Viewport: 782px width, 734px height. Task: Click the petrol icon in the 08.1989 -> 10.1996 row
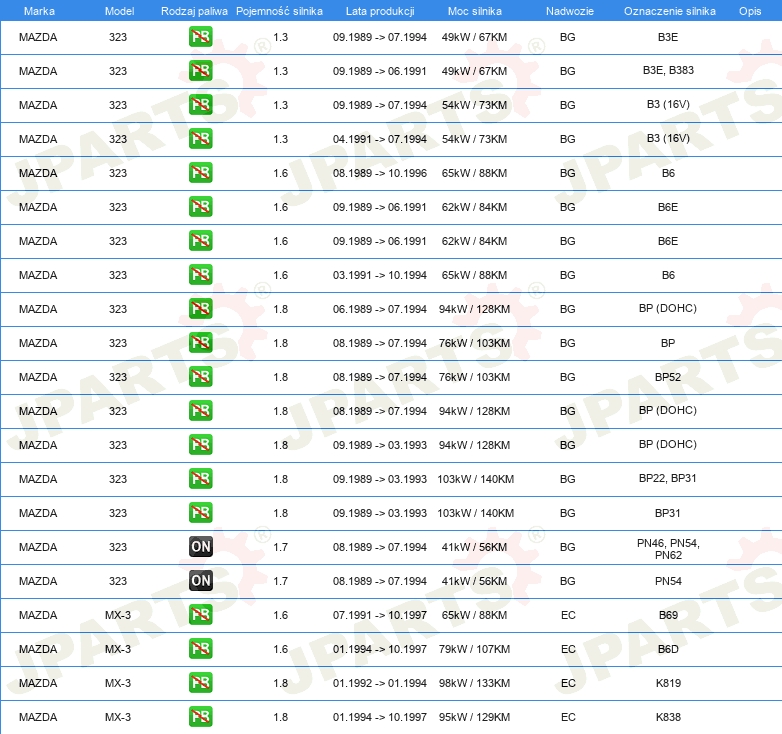click(x=200, y=173)
